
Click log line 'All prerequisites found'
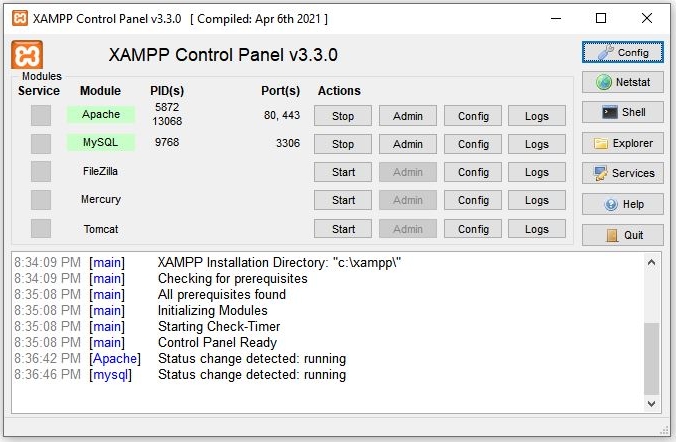[x=222, y=295]
